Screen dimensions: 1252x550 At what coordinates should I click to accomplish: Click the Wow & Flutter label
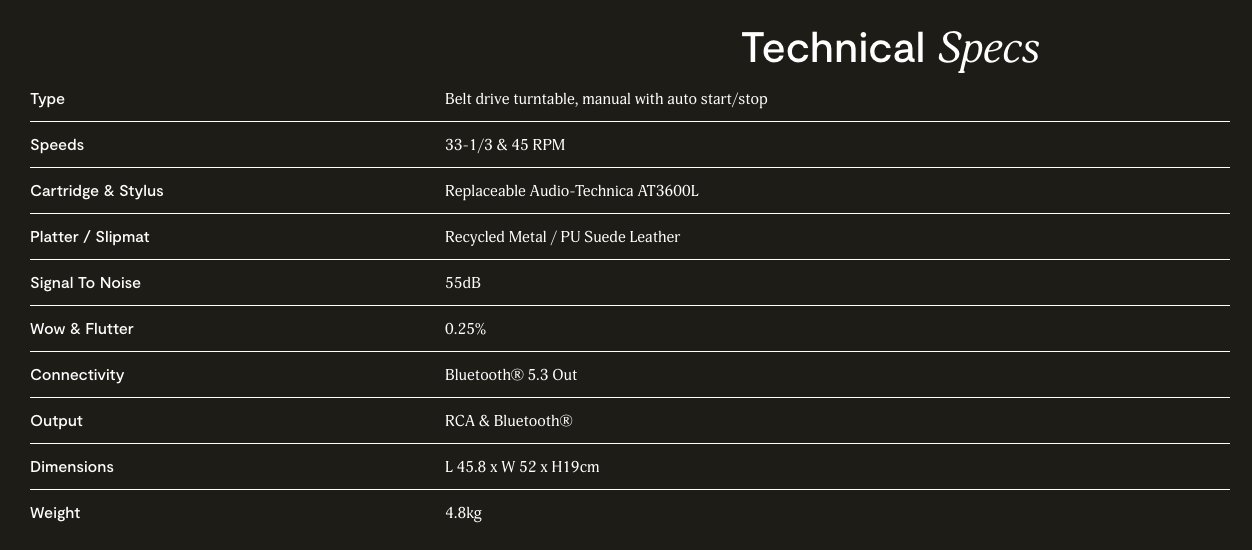[82, 329]
